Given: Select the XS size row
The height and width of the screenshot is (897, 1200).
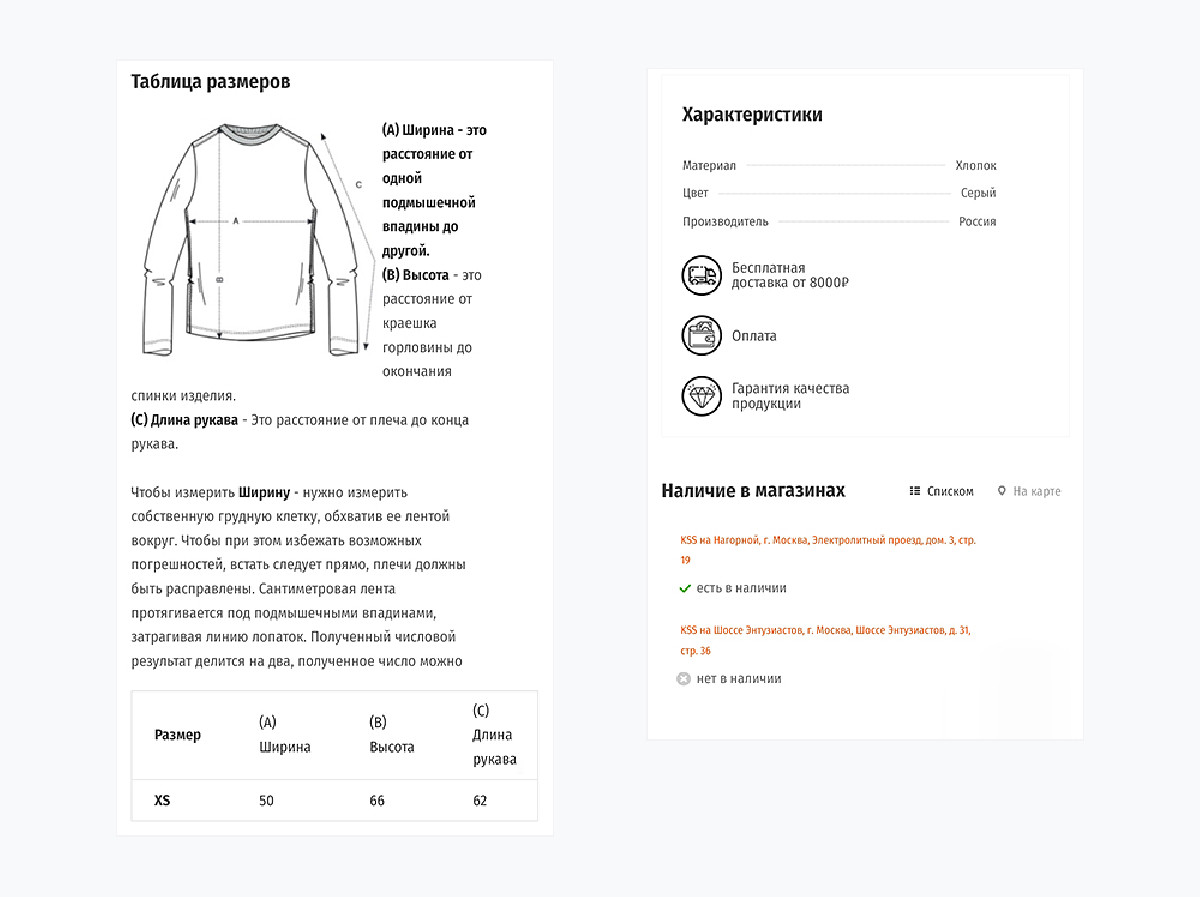Looking at the screenshot, I should [163, 801].
